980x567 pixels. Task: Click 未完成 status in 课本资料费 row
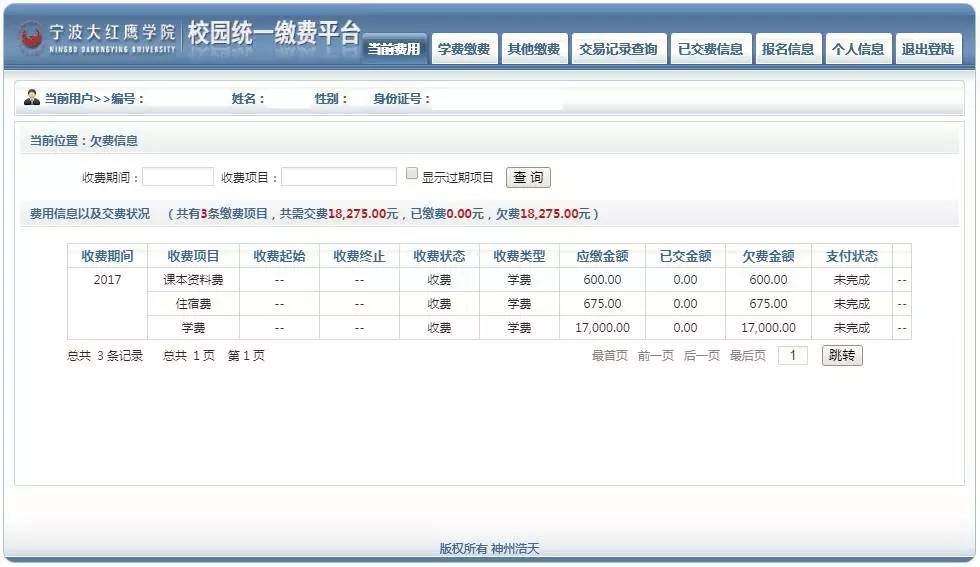[x=852, y=280]
